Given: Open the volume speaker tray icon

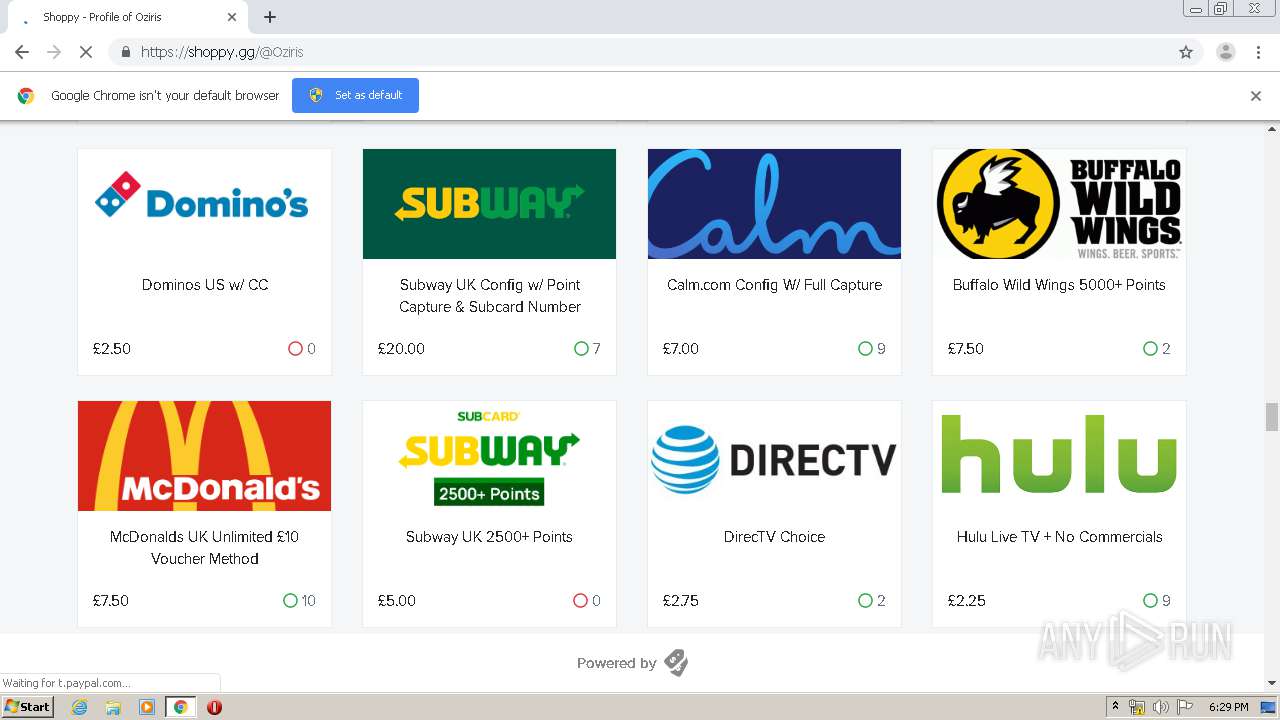Looking at the screenshot, I should click(1160, 707).
